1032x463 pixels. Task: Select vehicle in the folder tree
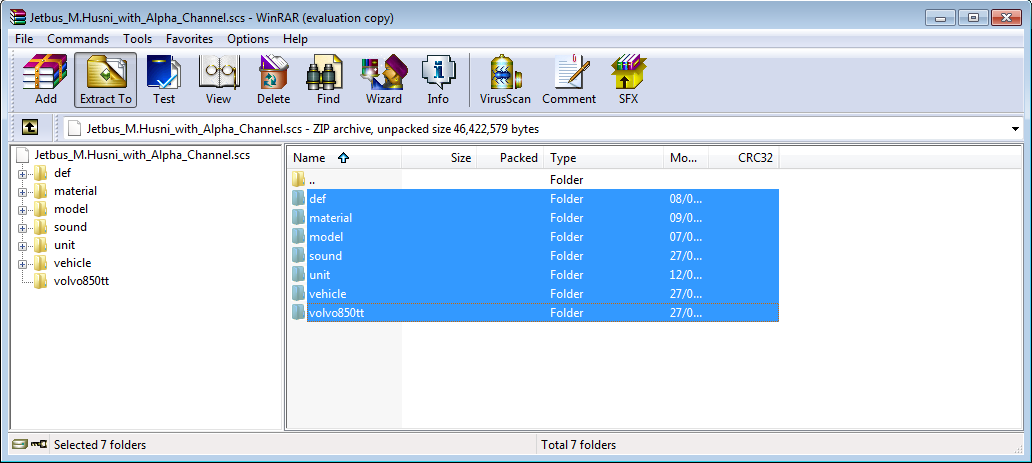coord(72,263)
